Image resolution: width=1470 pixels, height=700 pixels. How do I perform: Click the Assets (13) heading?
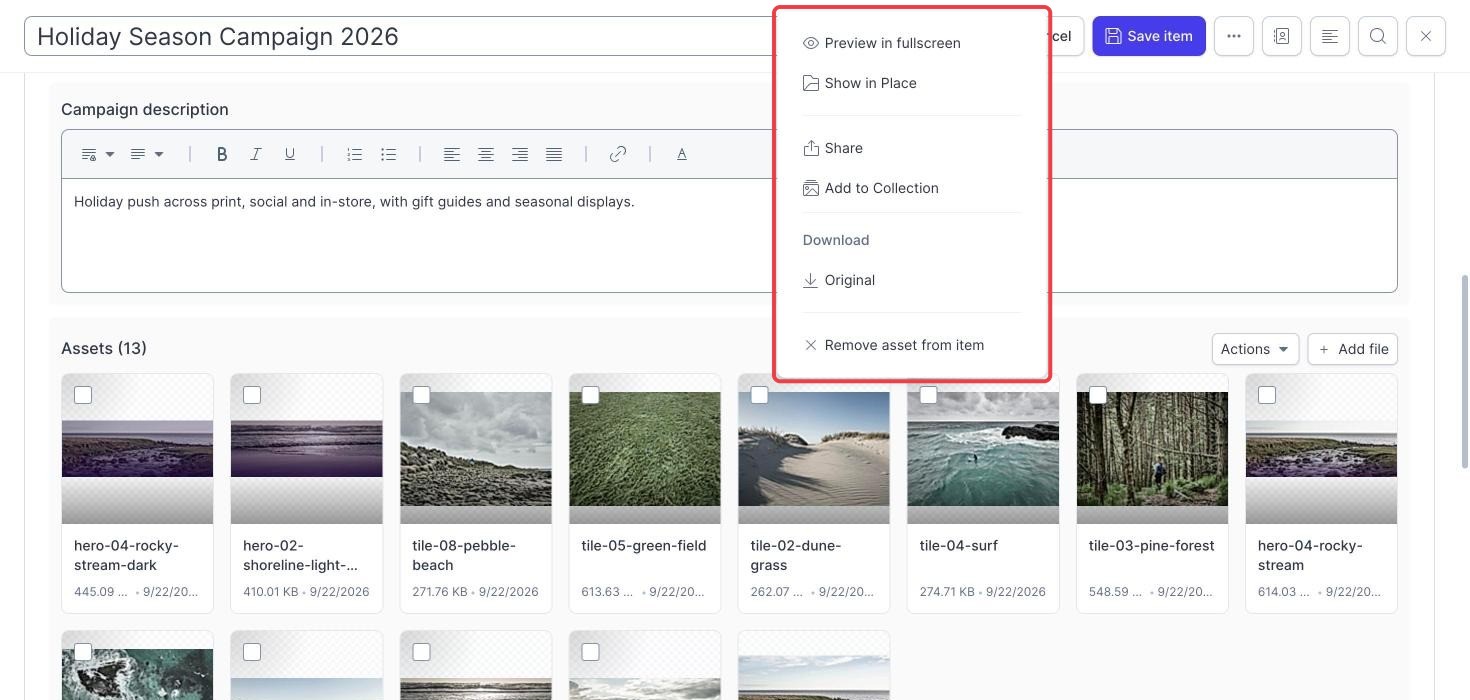[104, 348]
